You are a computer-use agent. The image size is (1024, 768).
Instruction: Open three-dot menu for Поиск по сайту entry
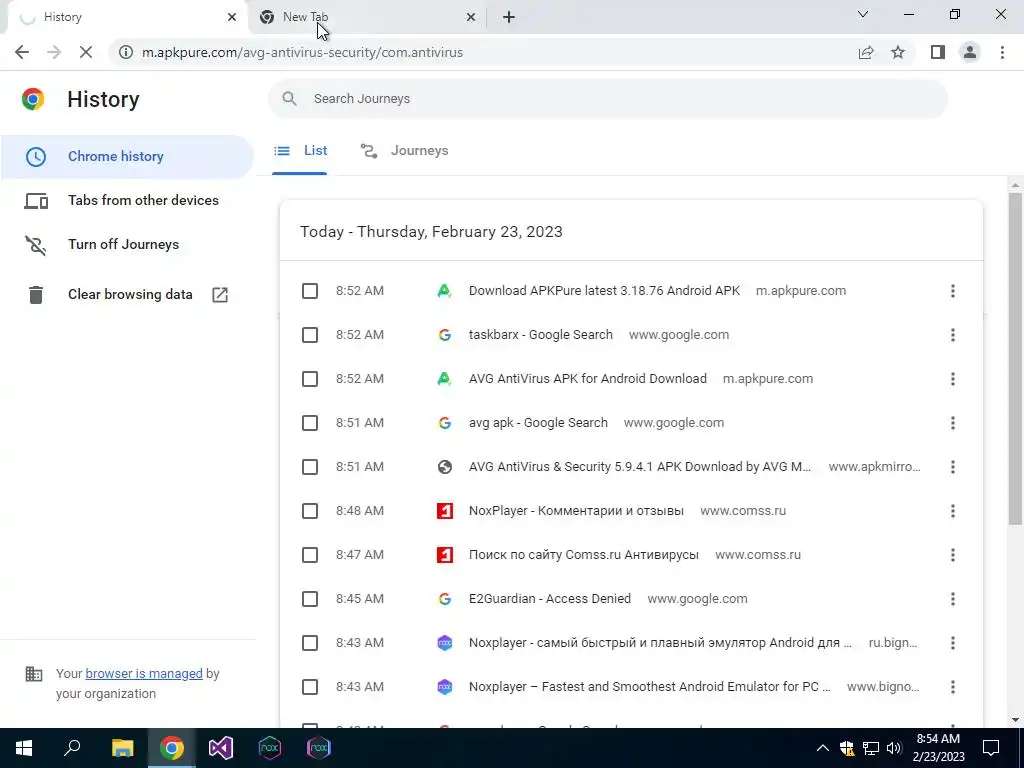click(x=953, y=555)
